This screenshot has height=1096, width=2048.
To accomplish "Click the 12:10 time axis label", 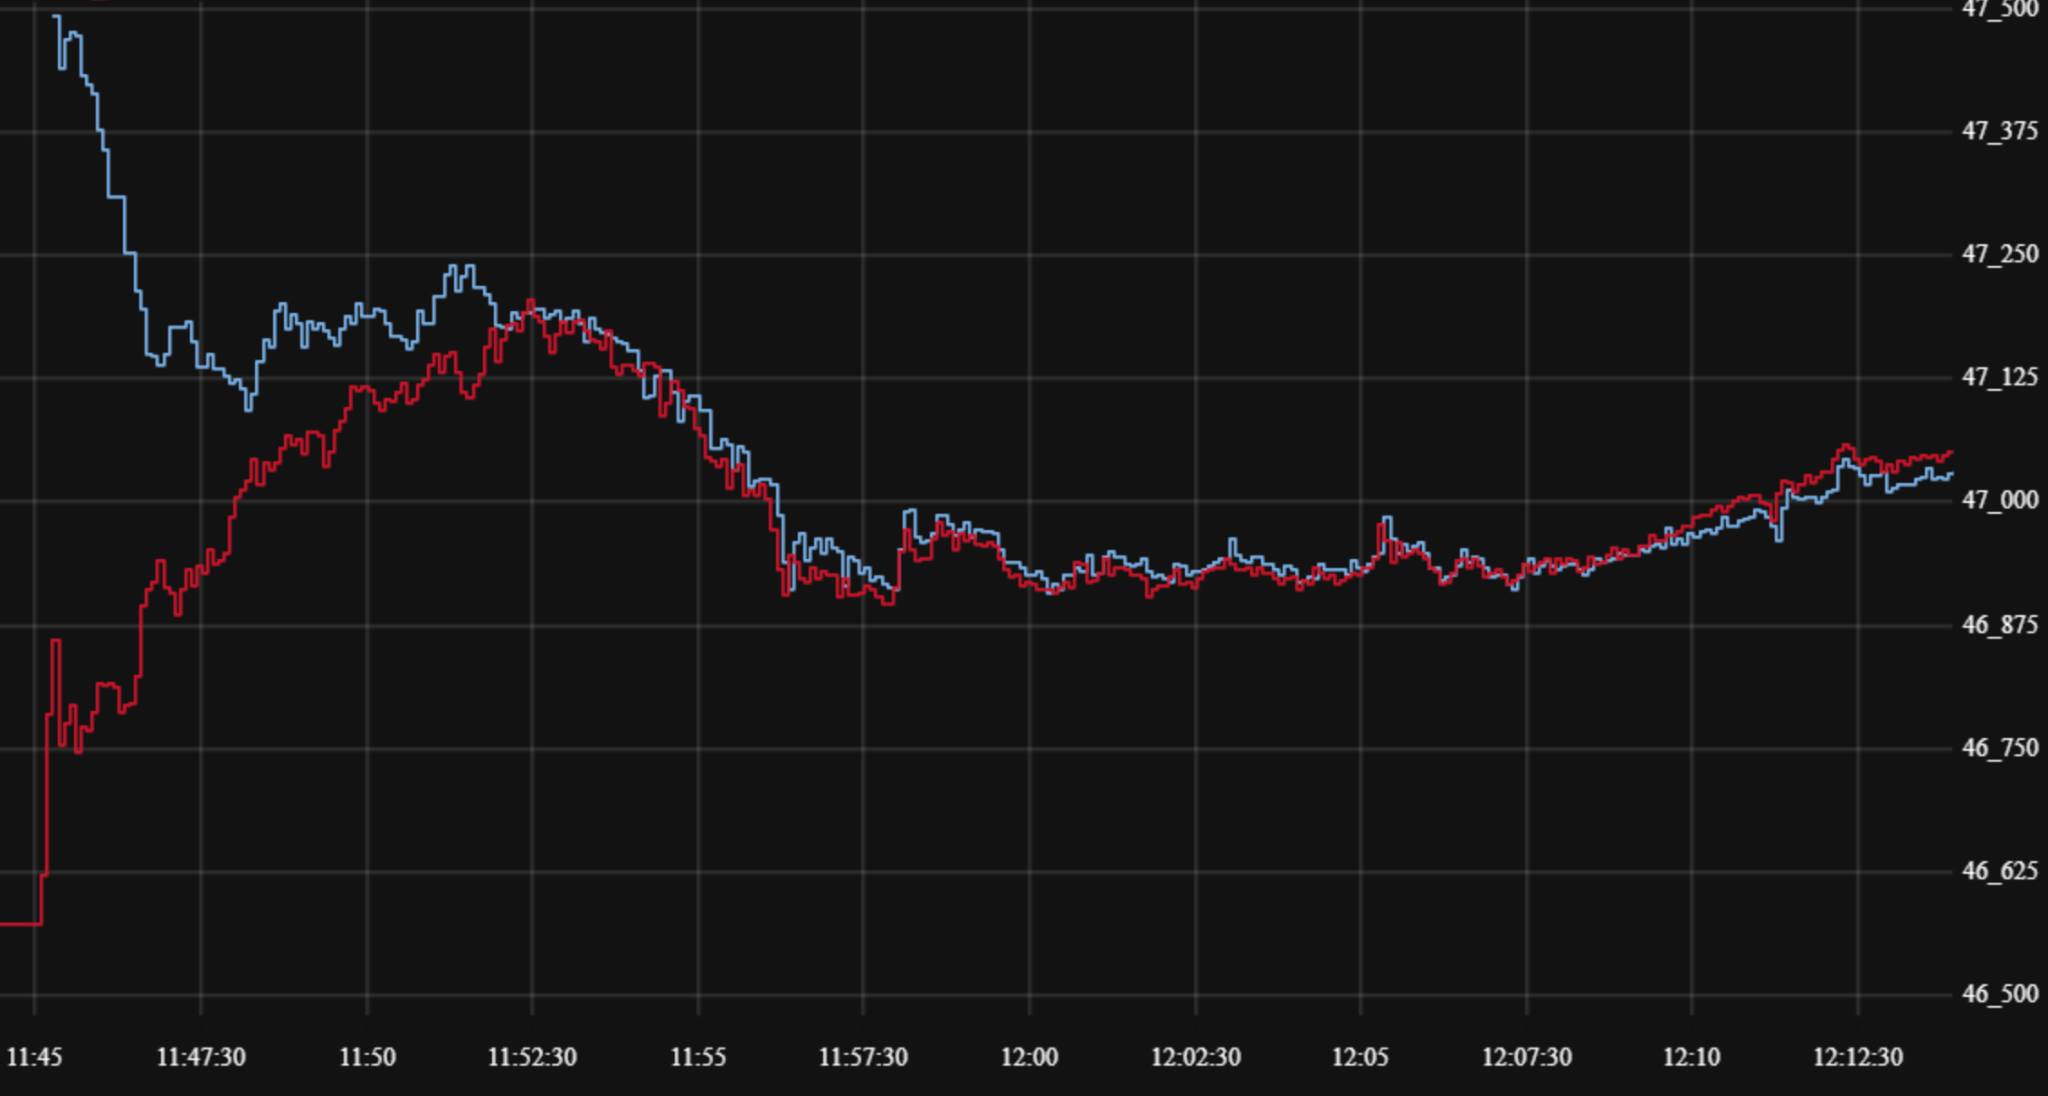I will [1692, 1057].
